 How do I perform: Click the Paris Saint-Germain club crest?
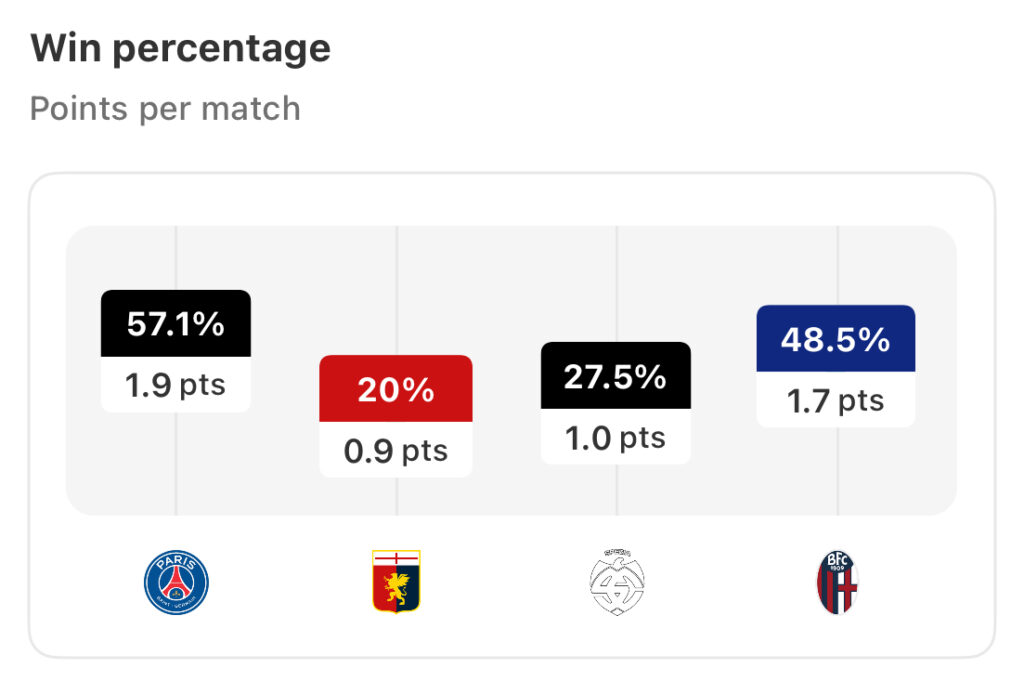(x=176, y=582)
